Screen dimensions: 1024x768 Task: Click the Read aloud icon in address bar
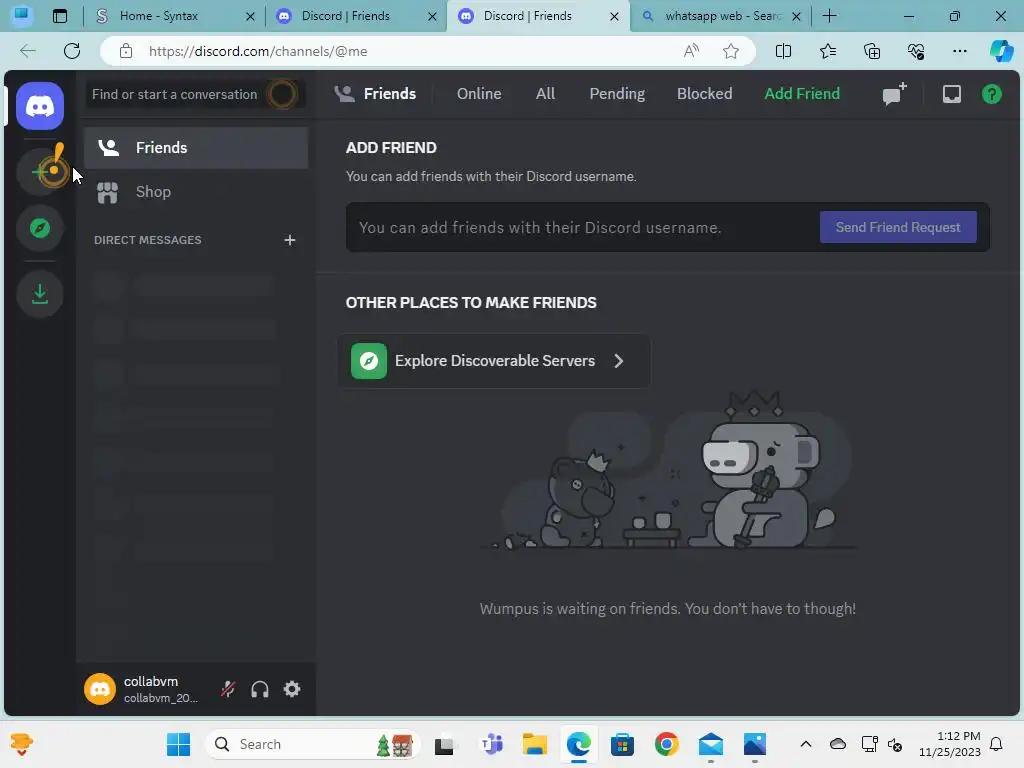(691, 51)
